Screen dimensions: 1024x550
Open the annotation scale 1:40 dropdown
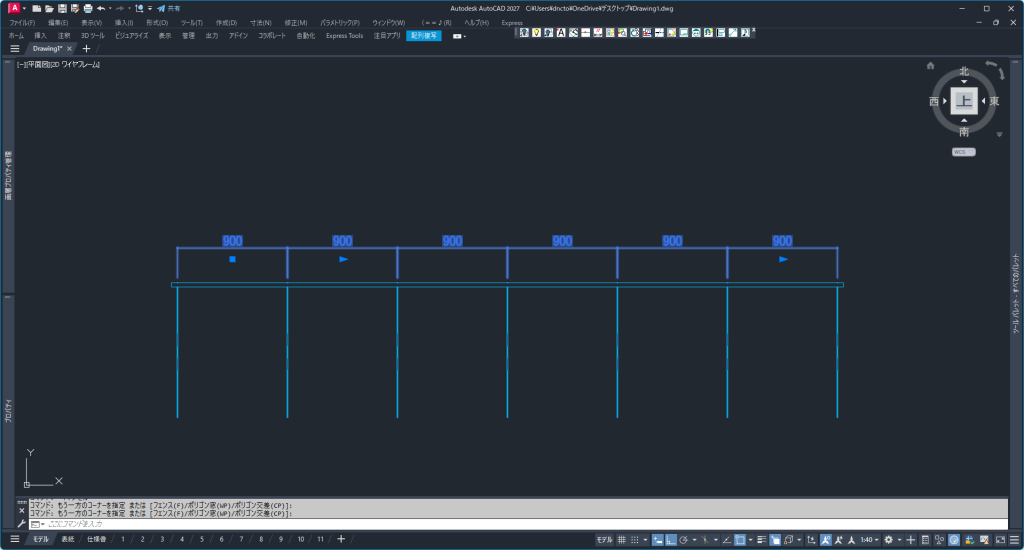869,540
